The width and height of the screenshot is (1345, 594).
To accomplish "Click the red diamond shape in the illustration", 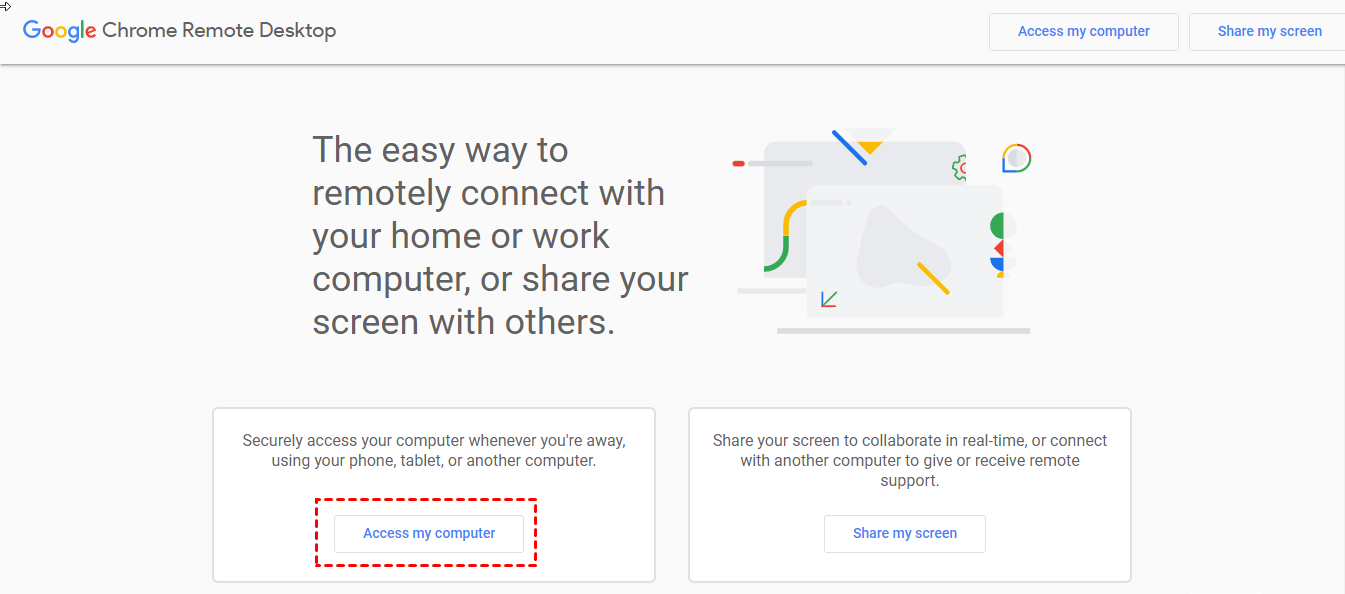I will pyautogui.click(x=998, y=247).
